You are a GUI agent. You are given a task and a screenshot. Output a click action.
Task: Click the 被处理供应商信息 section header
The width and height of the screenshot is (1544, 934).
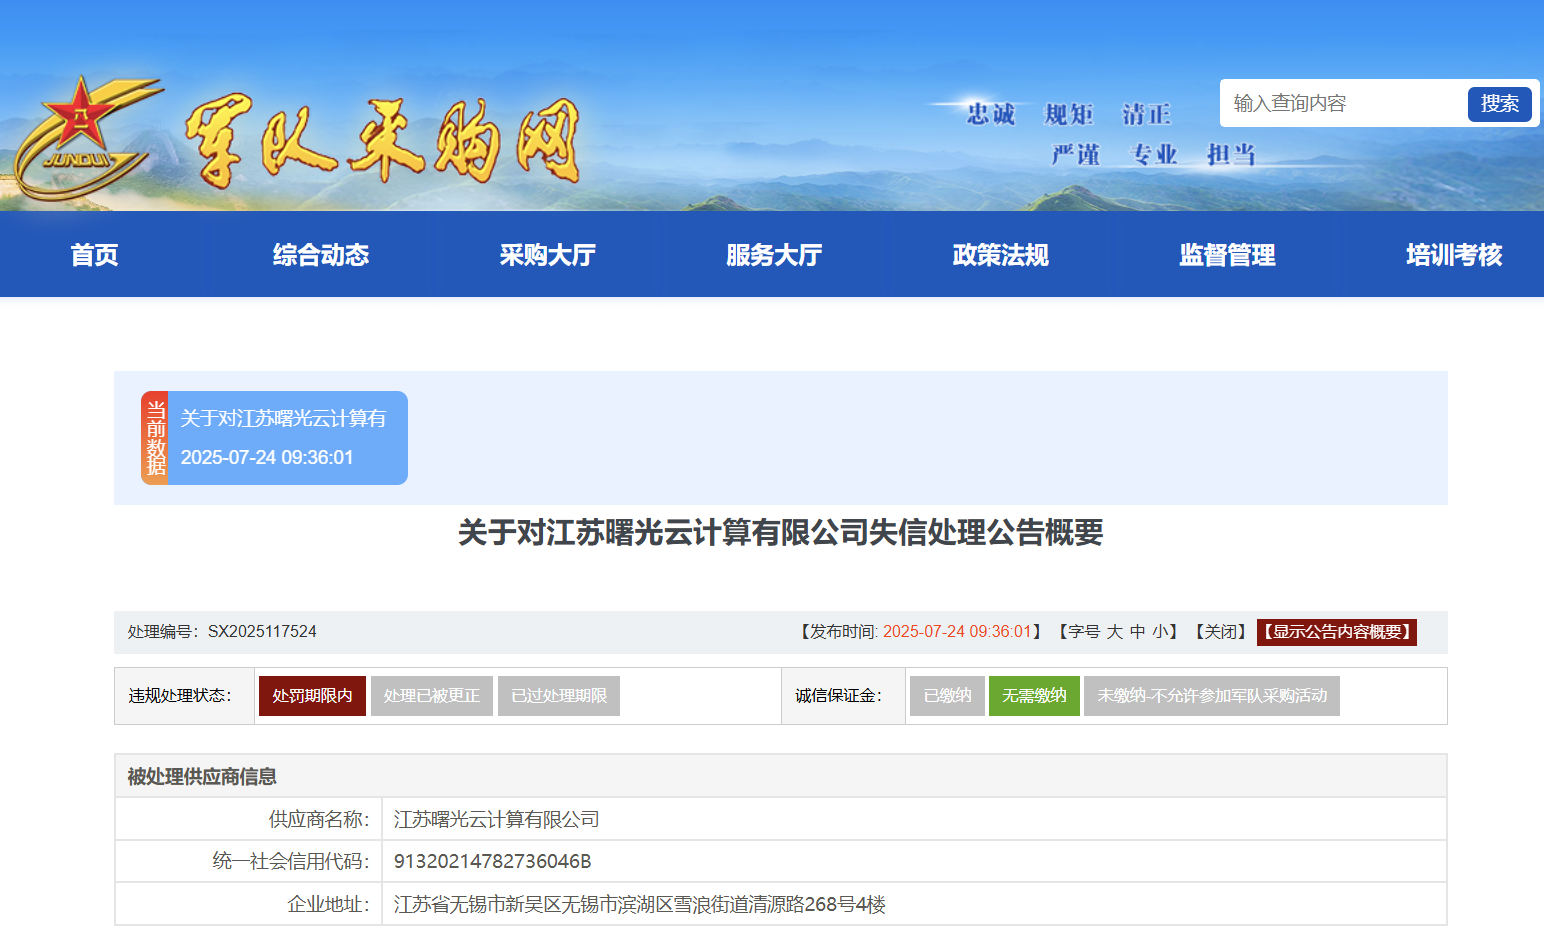coord(781,776)
